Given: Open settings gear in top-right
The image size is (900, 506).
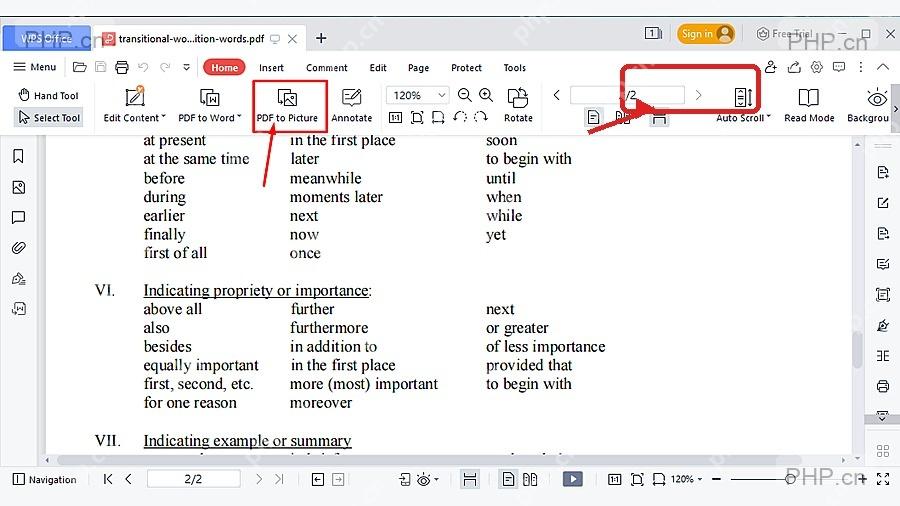Looking at the screenshot, I should click(816, 67).
